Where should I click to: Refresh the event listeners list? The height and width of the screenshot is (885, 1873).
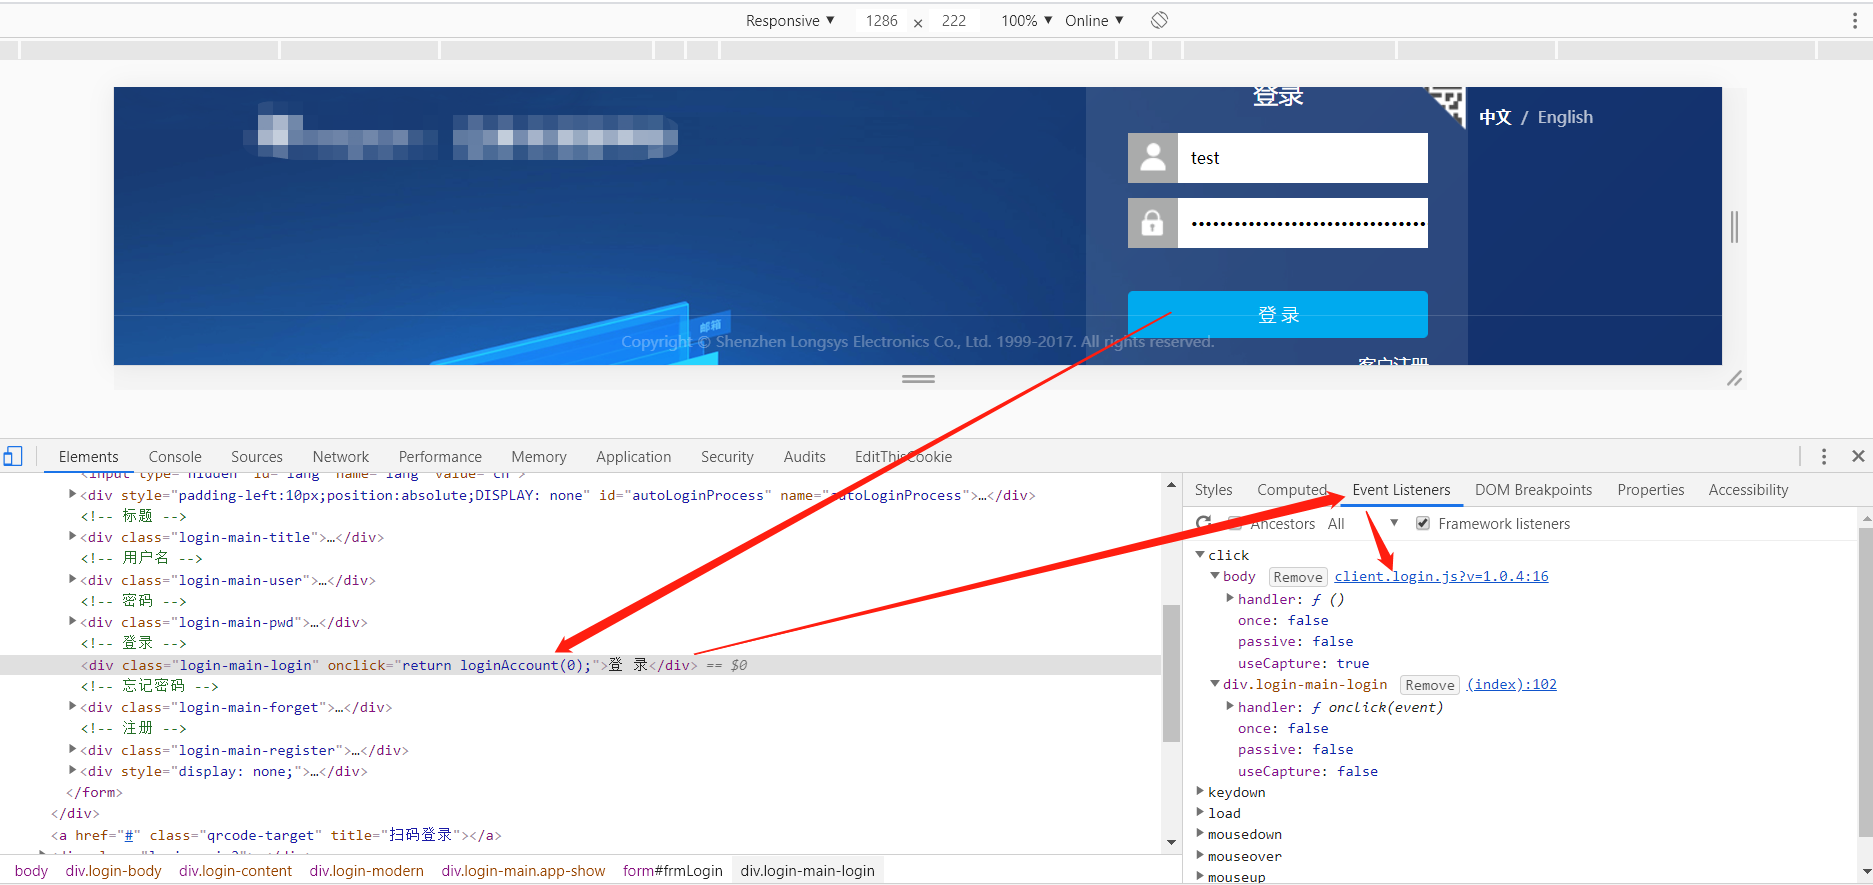coord(1204,523)
